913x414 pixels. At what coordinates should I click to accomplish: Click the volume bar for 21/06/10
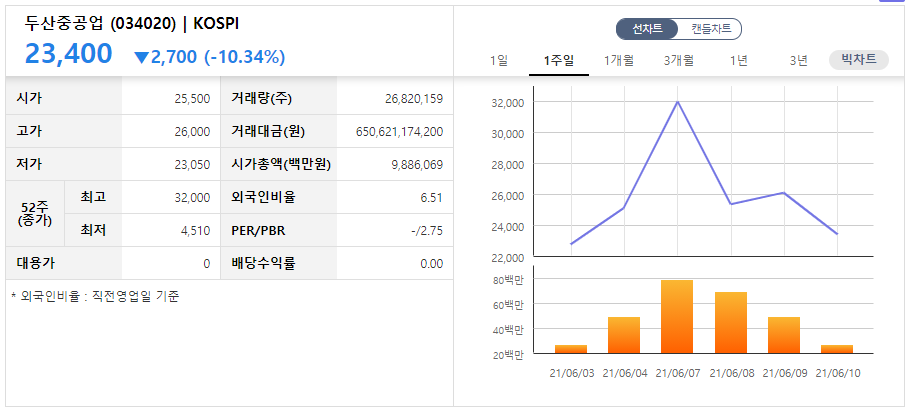point(837,349)
